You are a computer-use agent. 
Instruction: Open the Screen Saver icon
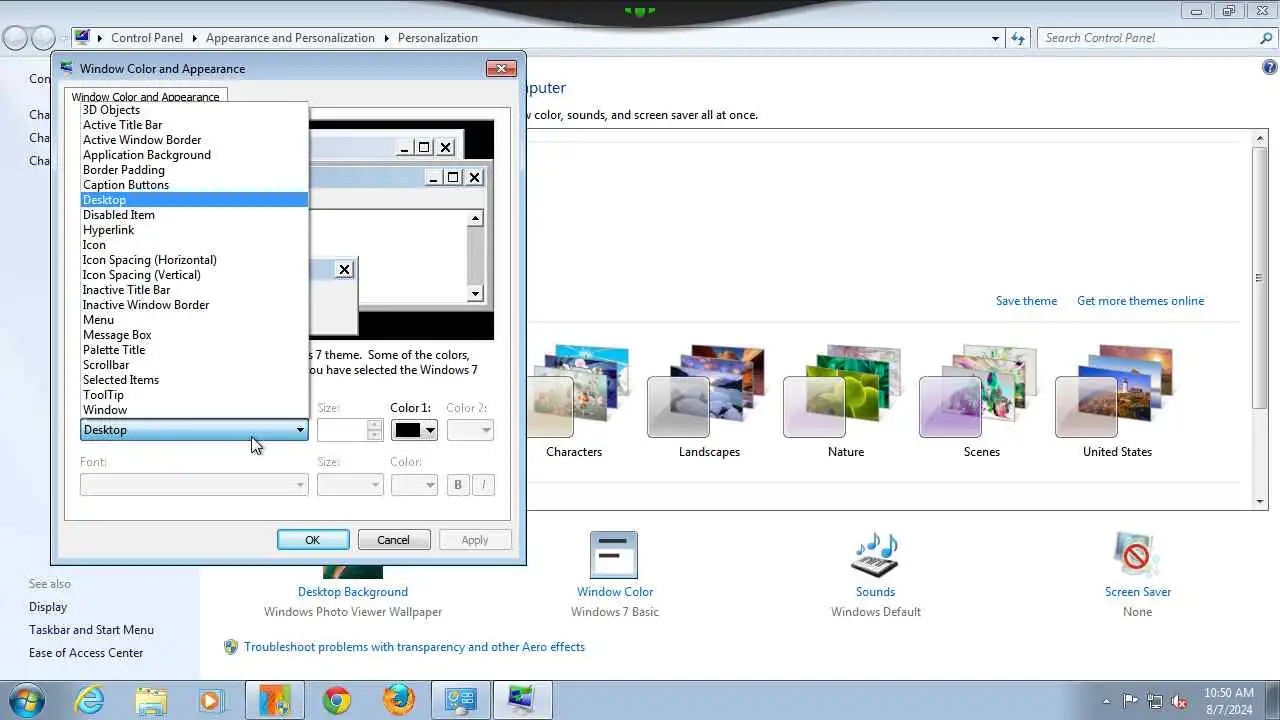1137,554
